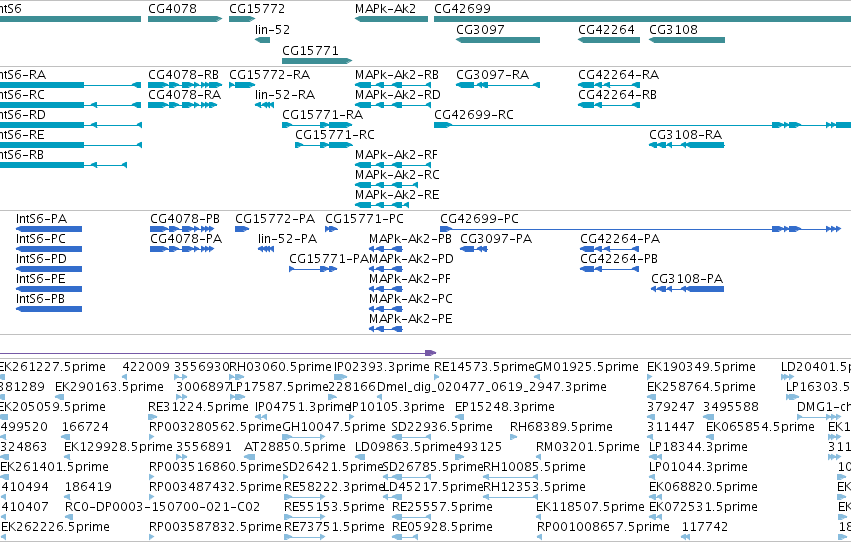
Task: Select protein CG42264-PB
Action: (619, 259)
